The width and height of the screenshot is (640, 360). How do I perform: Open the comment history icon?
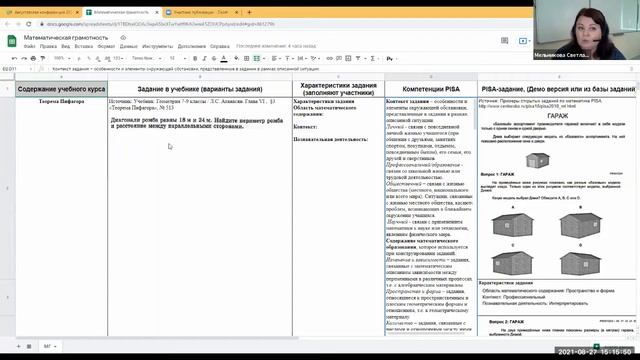point(504,40)
